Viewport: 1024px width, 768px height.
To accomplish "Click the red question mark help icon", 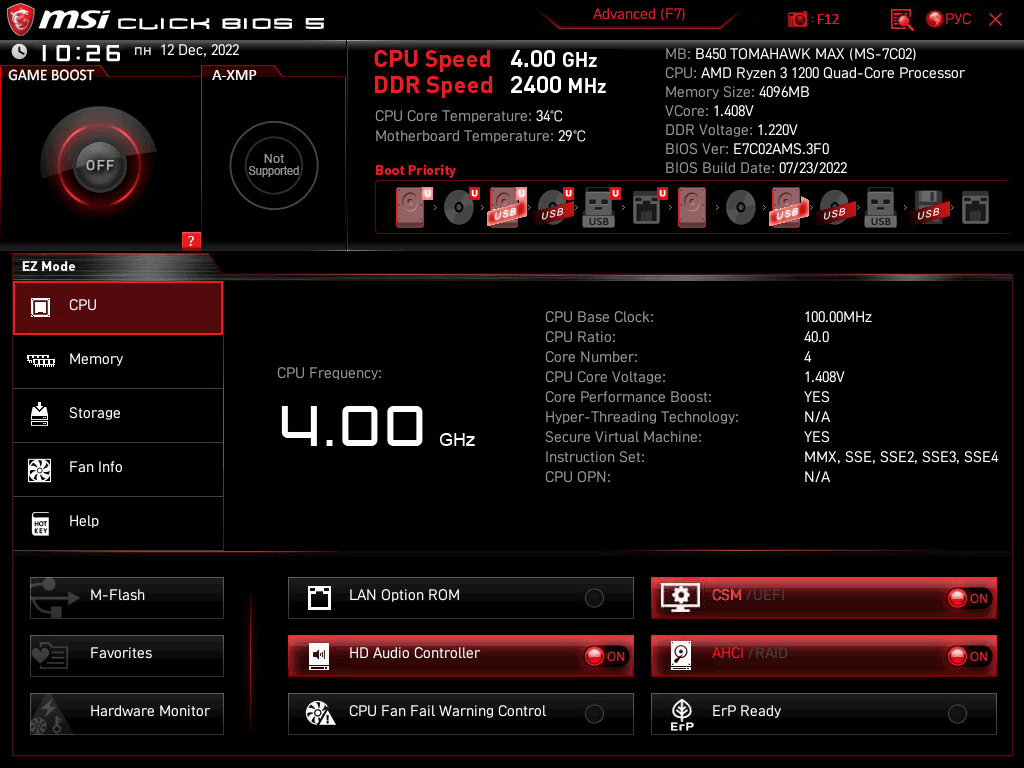I will tap(191, 240).
